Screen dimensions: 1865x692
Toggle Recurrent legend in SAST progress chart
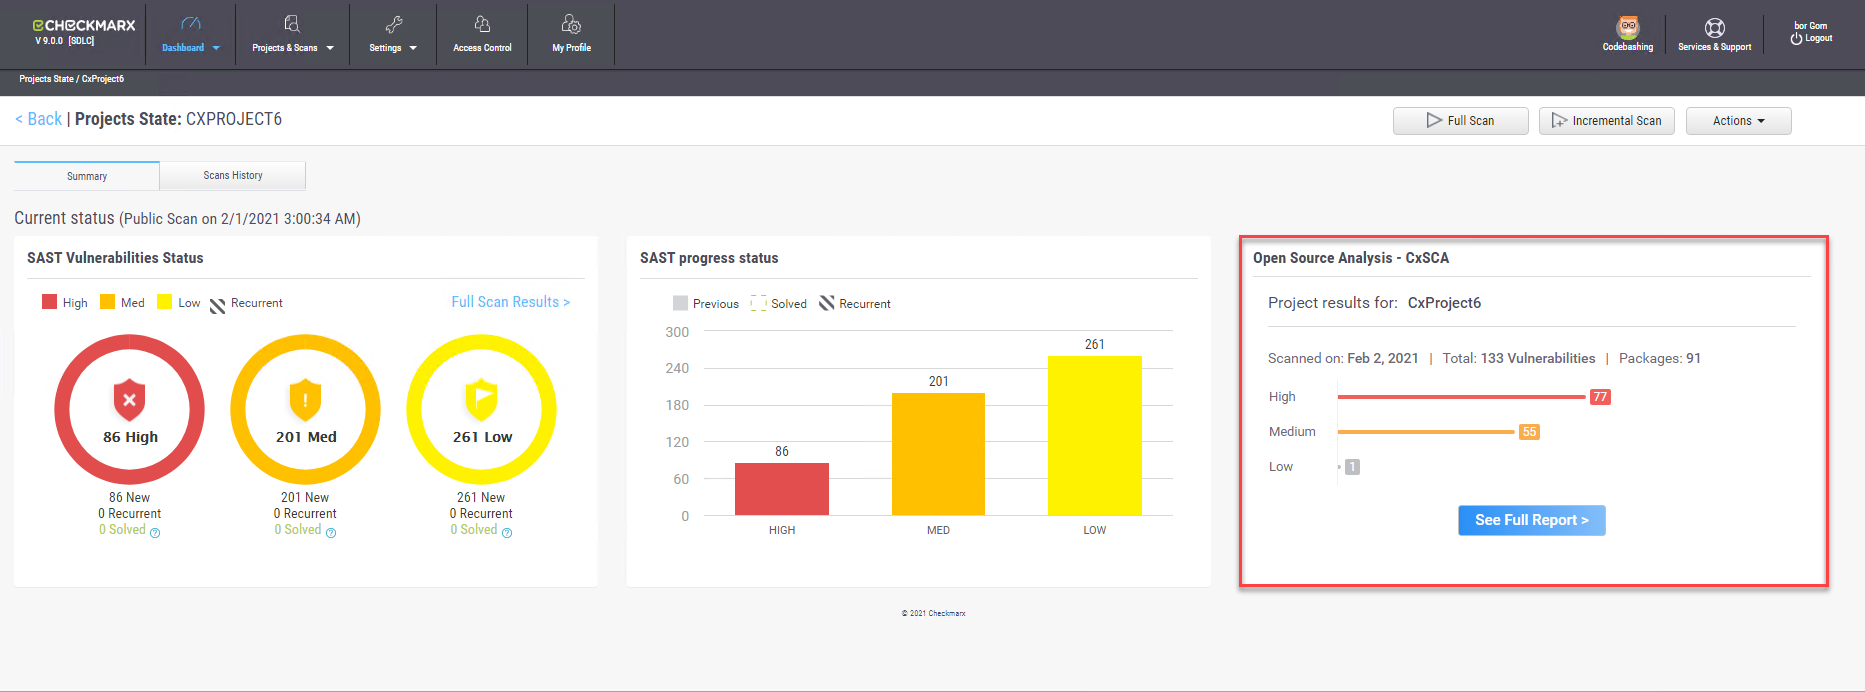point(855,304)
